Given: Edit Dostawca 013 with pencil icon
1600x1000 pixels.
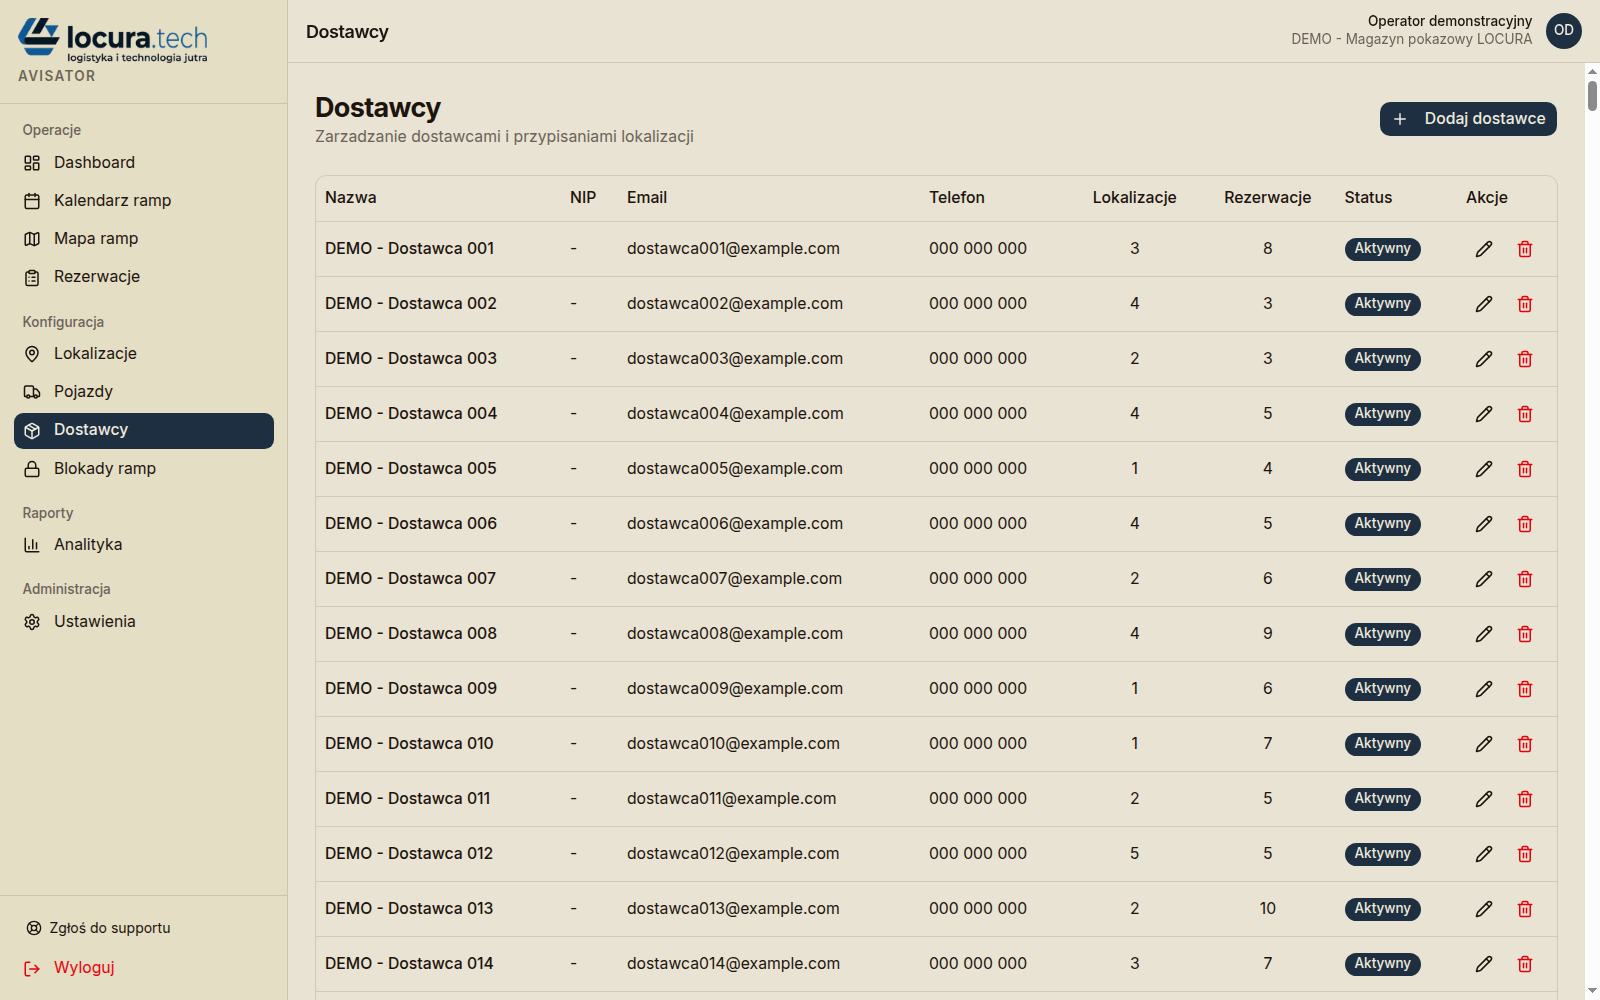Looking at the screenshot, I should 1484,909.
